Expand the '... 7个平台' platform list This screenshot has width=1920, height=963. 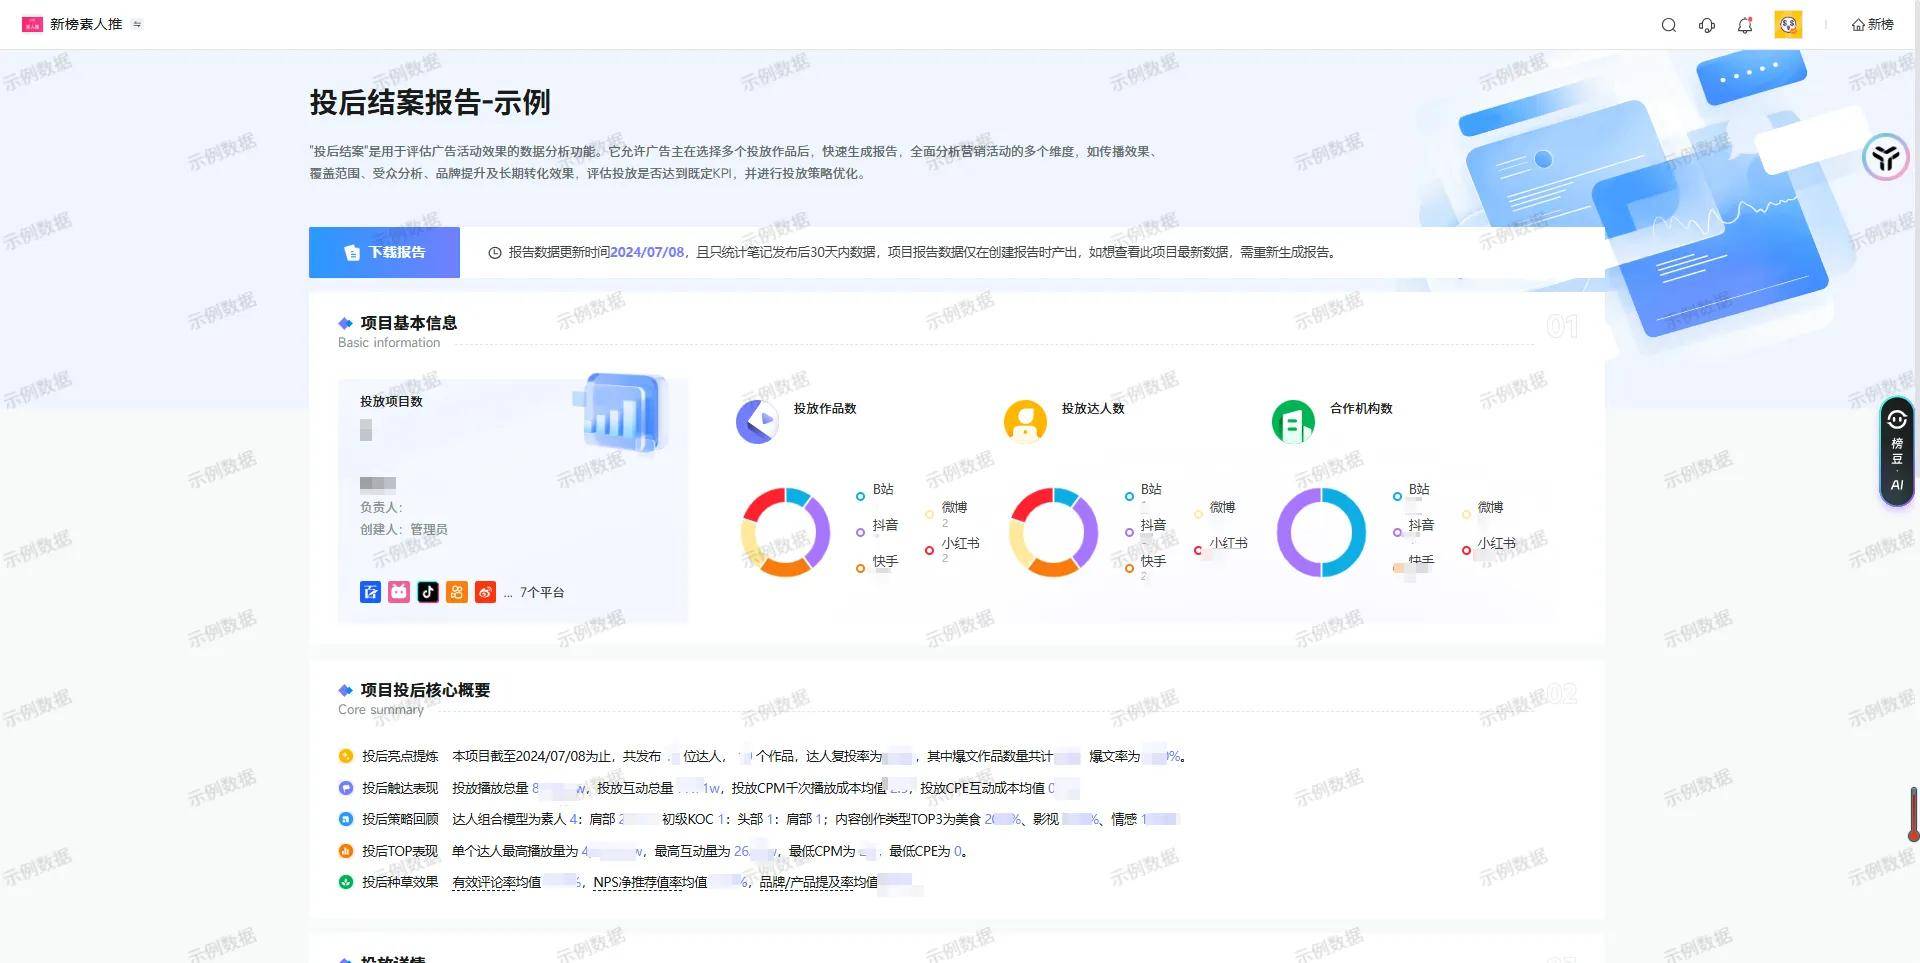click(x=534, y=593)
